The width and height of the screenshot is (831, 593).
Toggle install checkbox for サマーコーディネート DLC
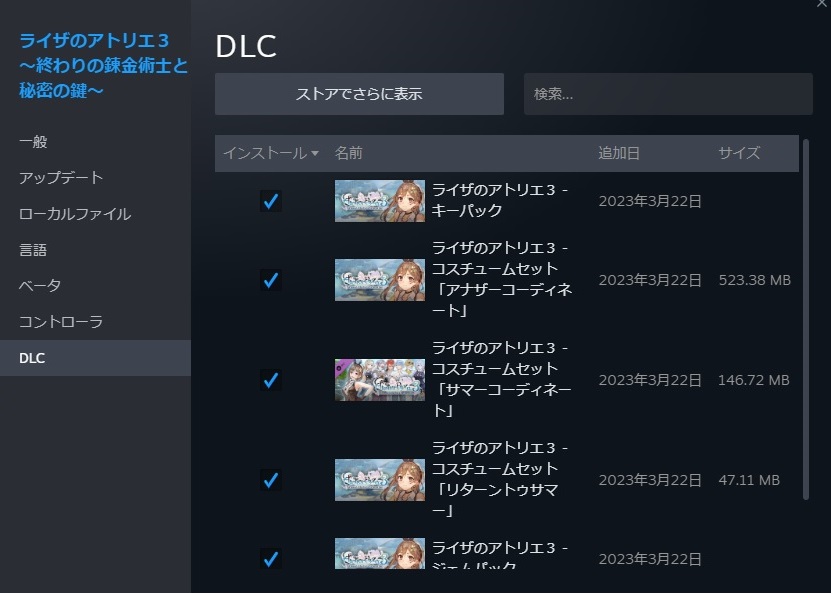(271, 380)
